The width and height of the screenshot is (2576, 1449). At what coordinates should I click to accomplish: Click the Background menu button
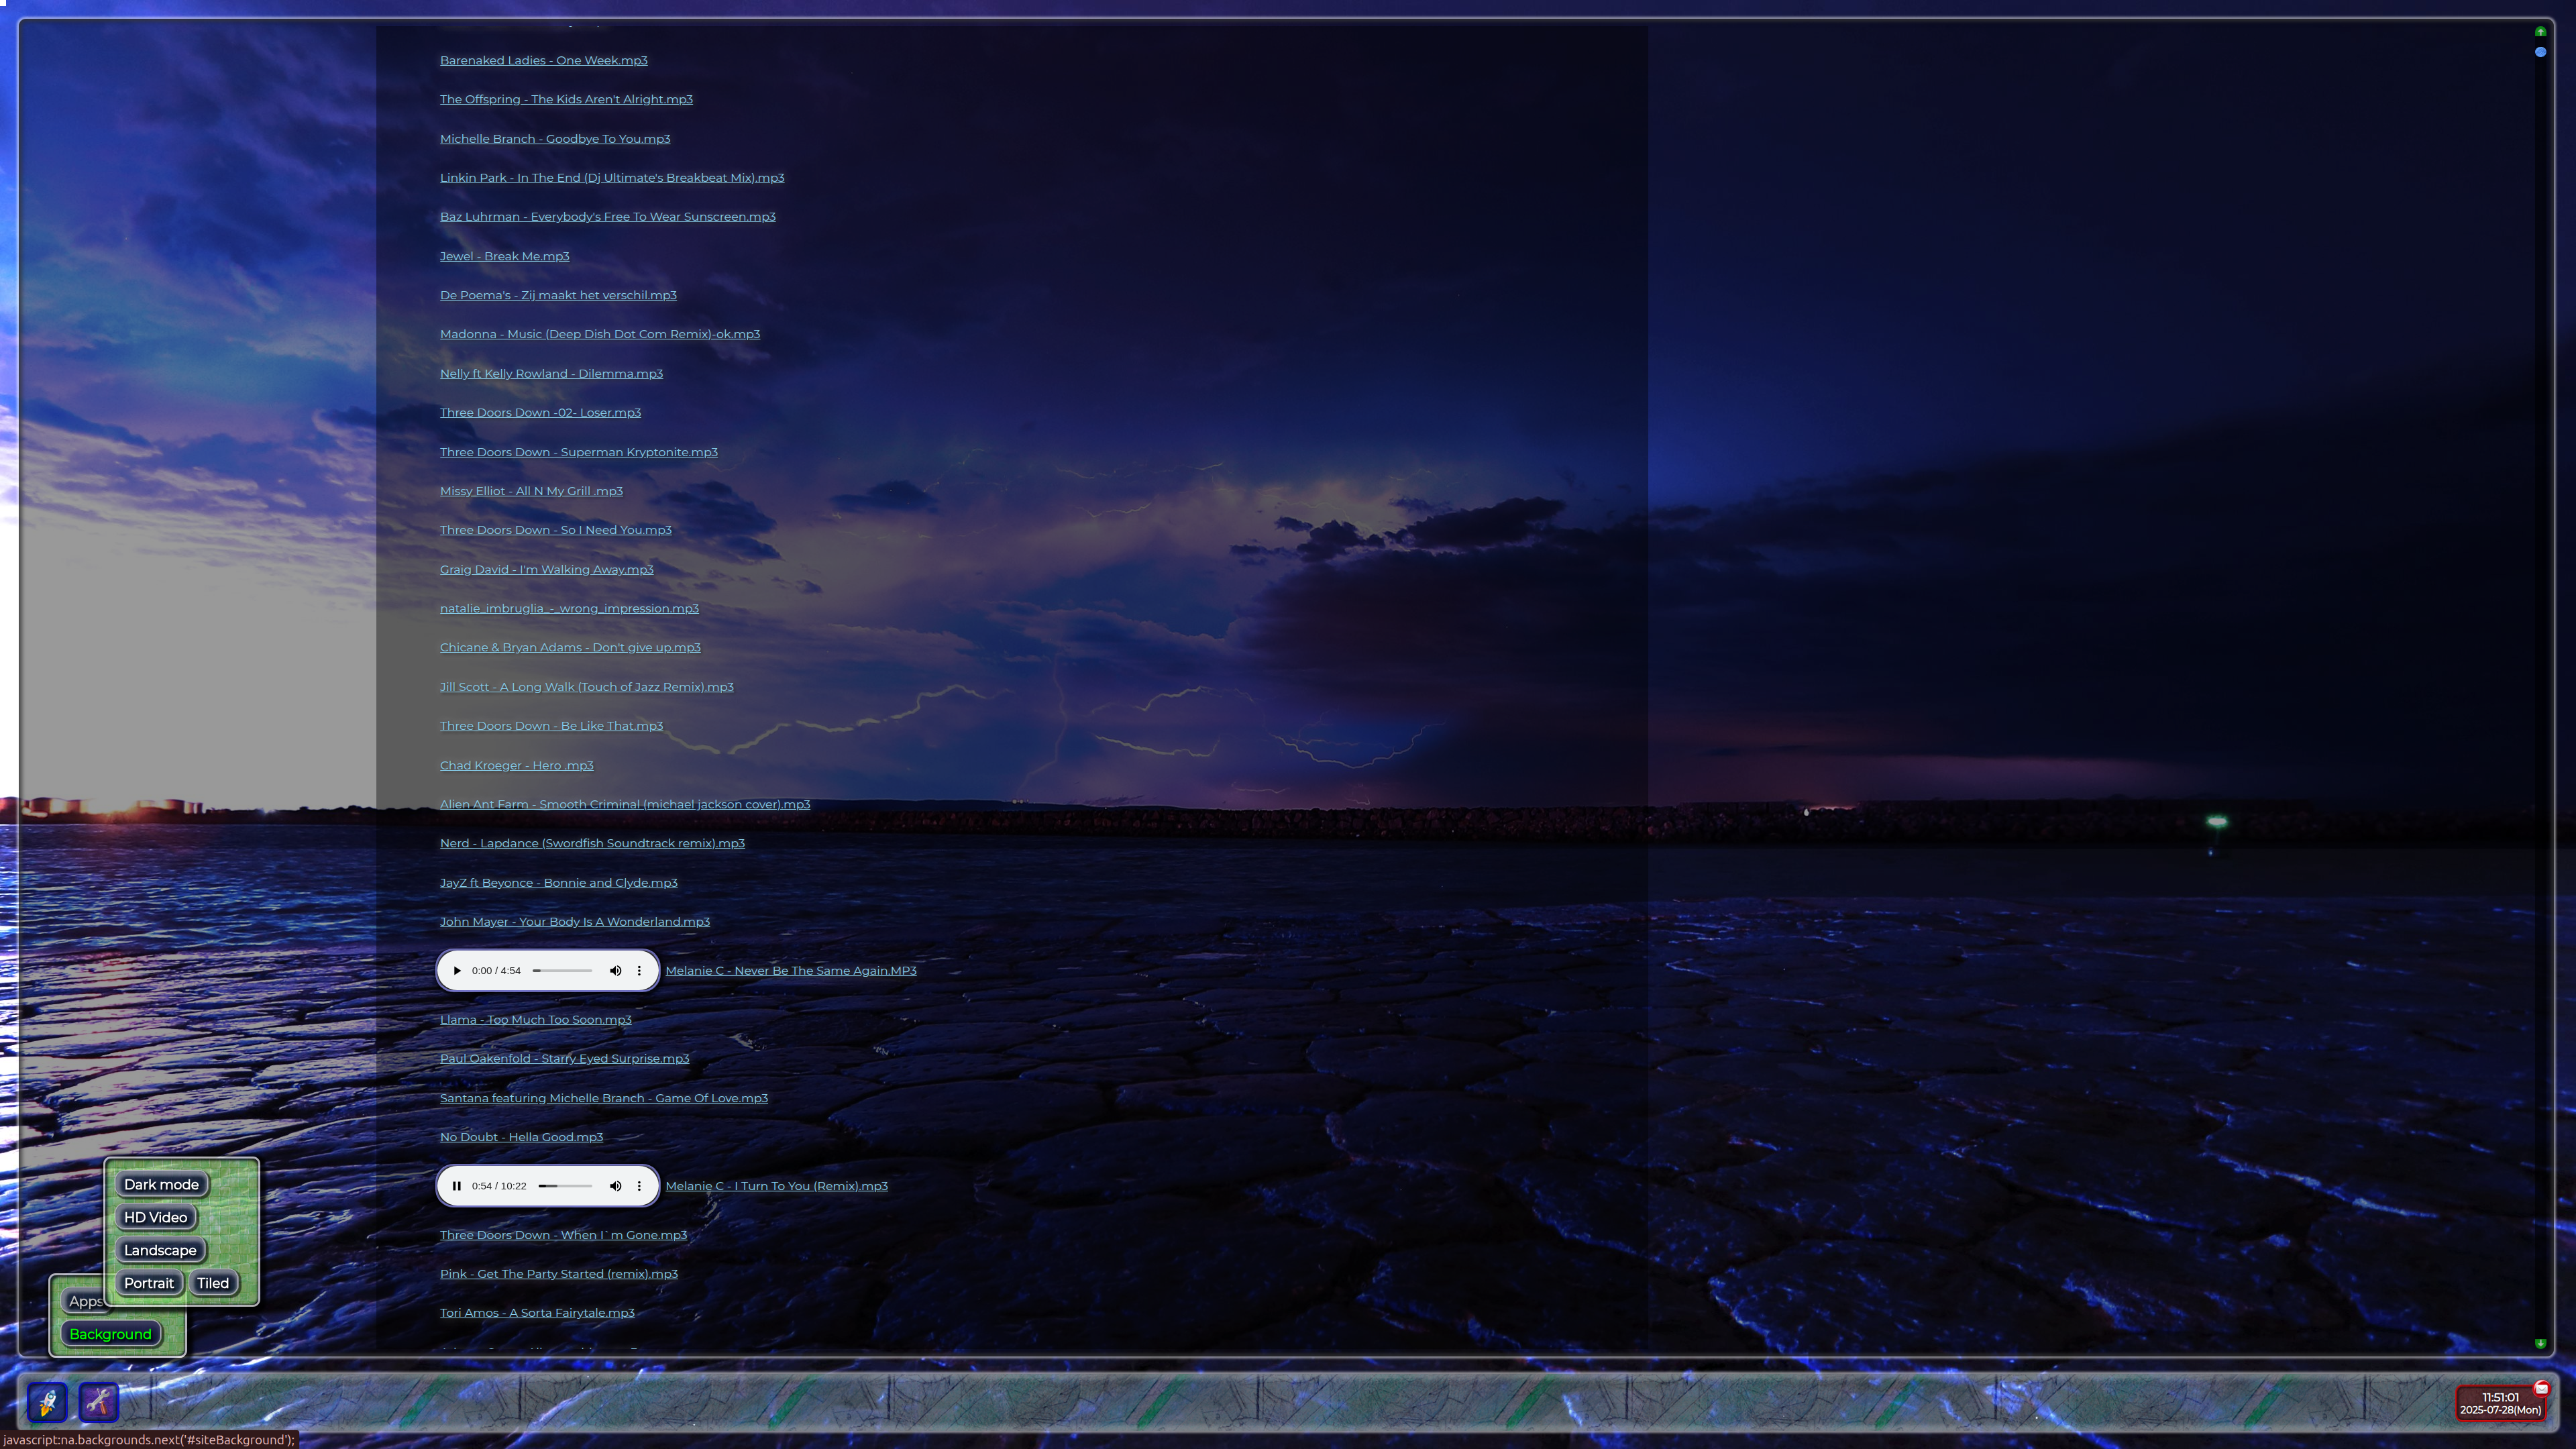(x=110, y=1335)
